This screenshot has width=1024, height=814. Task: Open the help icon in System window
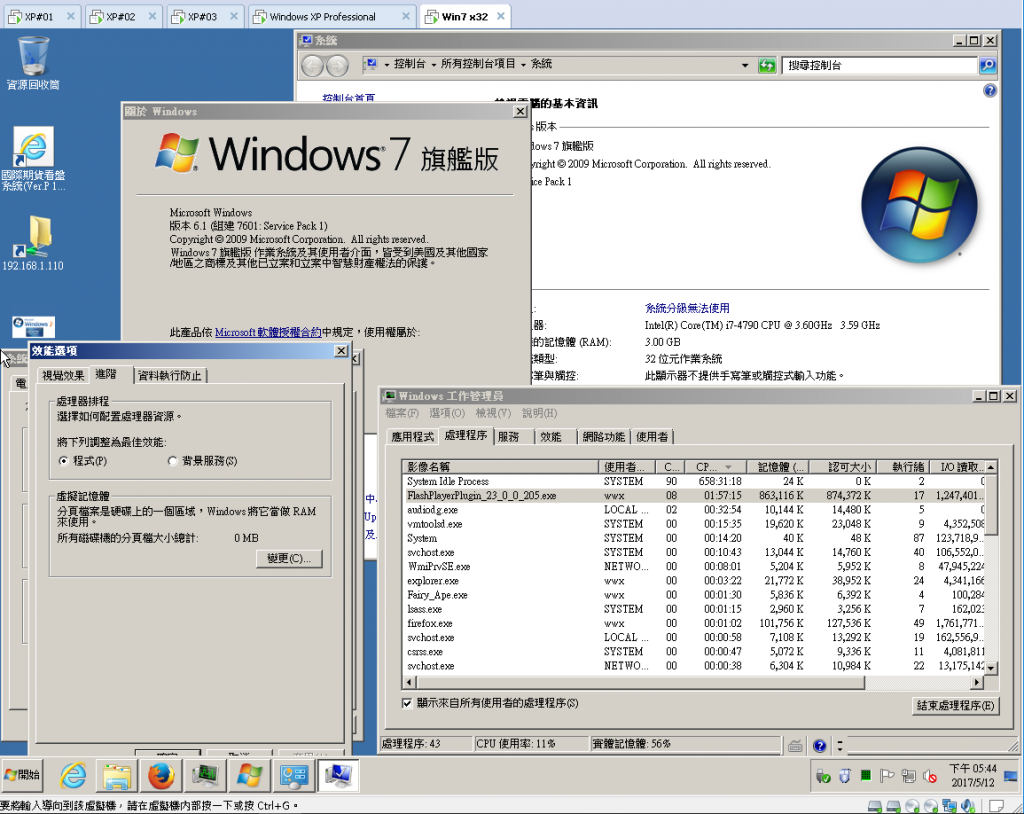pos(990,90)
